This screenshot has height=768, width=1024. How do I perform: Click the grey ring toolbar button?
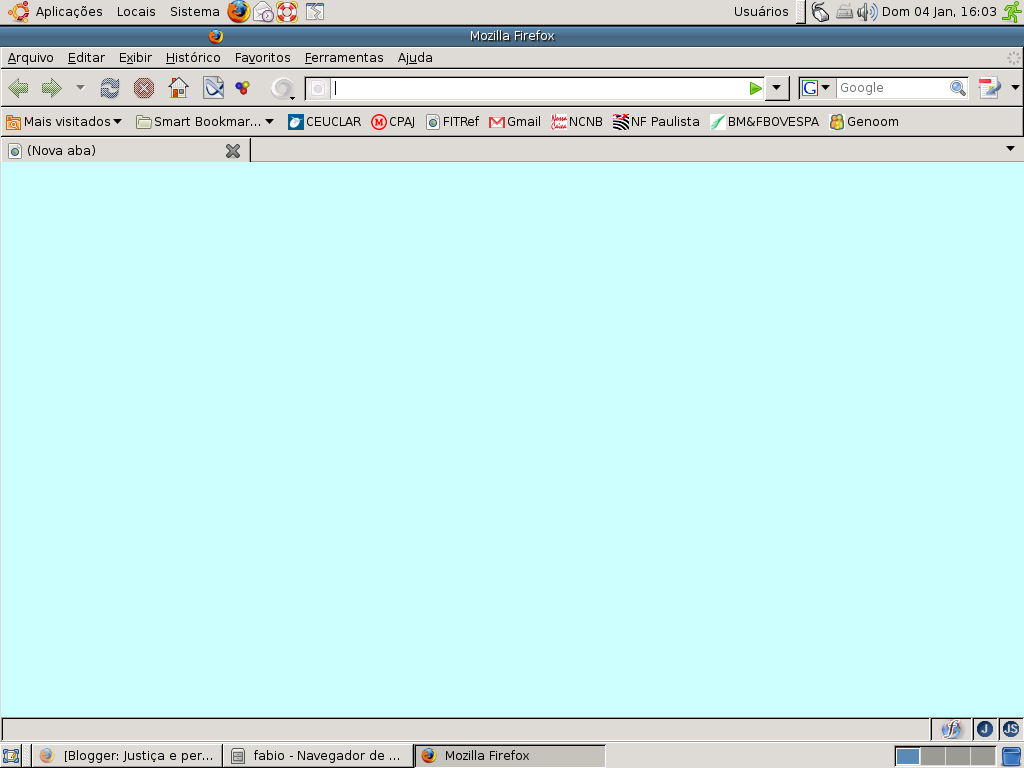pyautogui.click(x=281, y=88)
